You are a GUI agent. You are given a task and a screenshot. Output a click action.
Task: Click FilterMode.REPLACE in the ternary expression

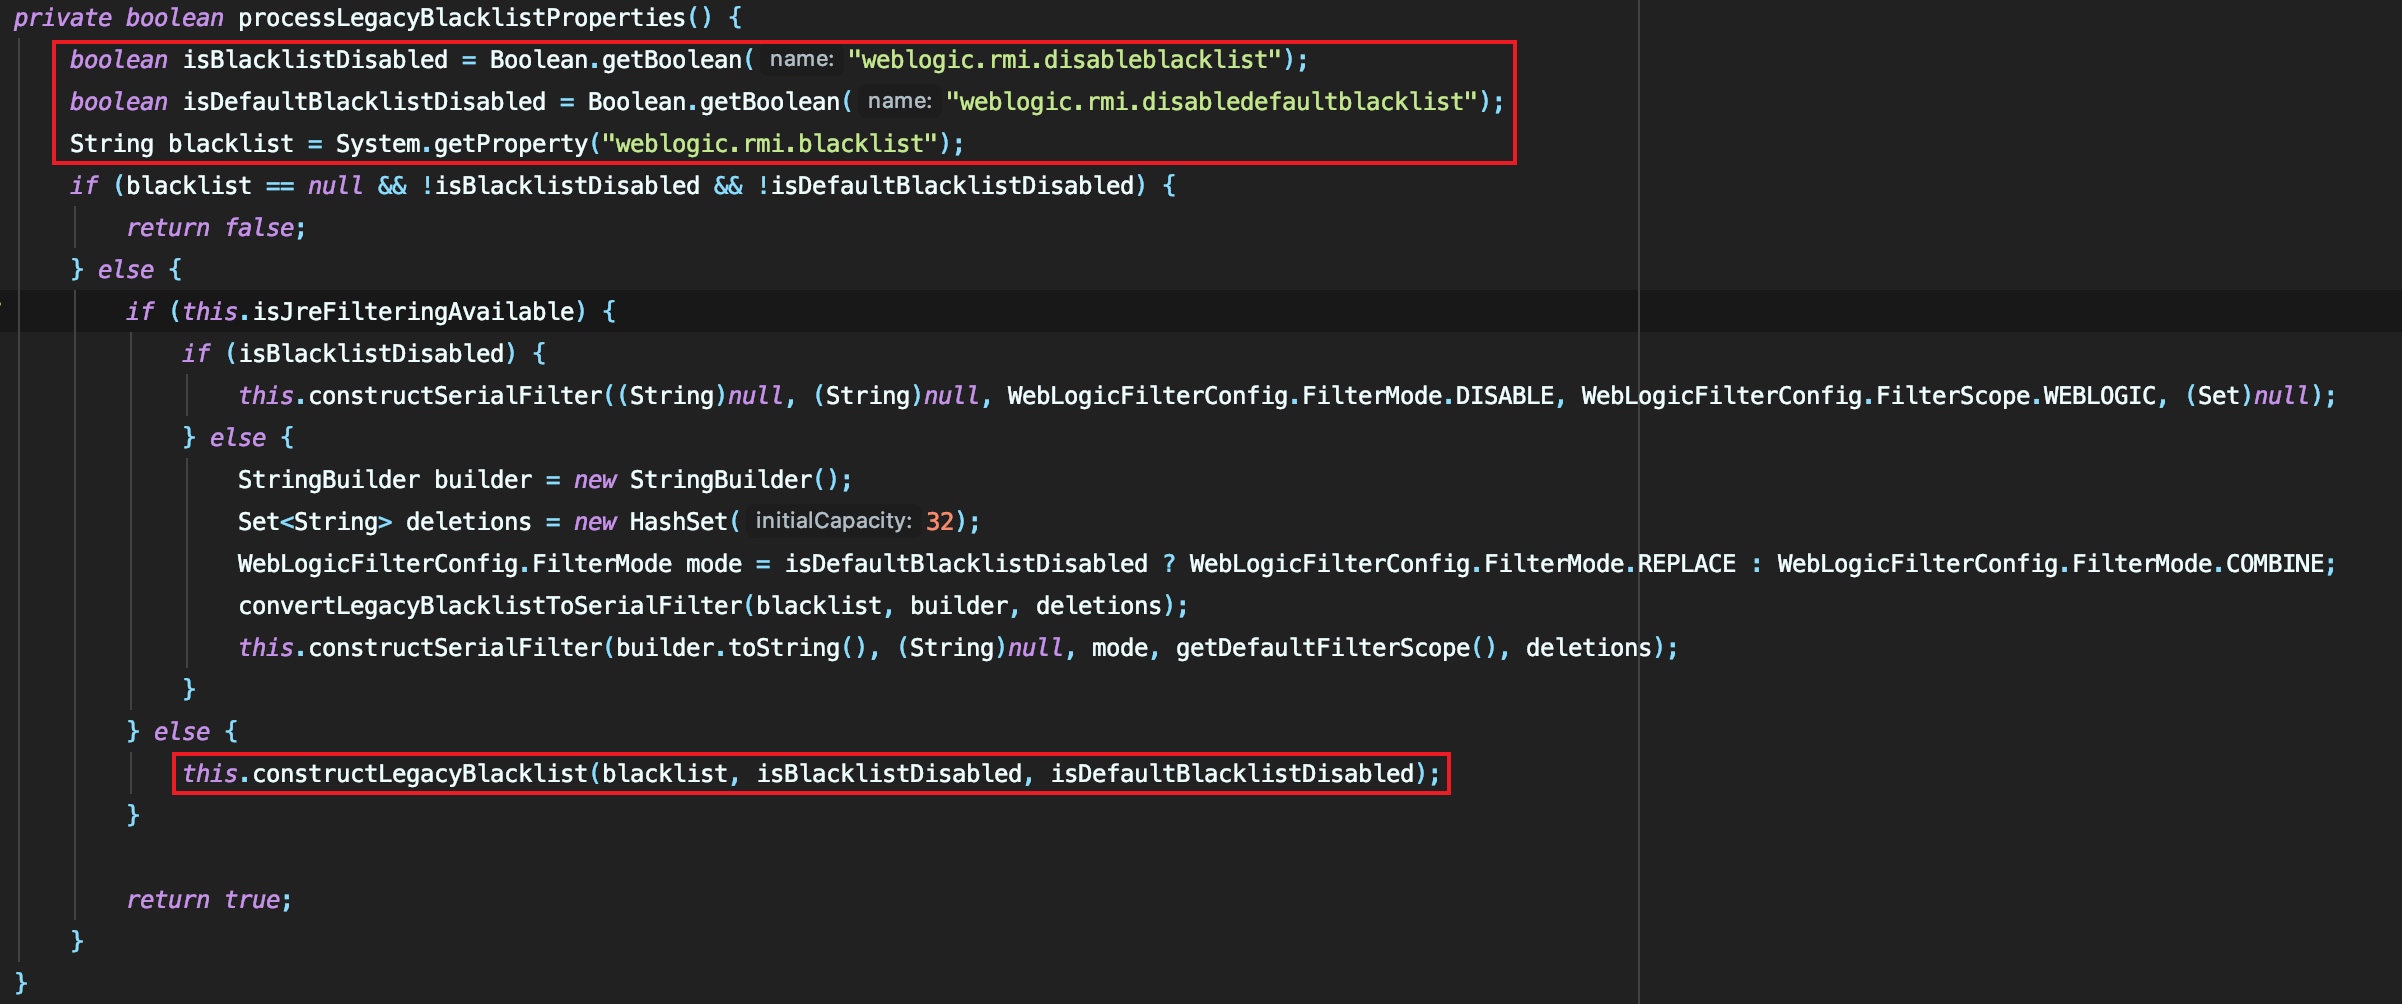[x=1610, y=564]
